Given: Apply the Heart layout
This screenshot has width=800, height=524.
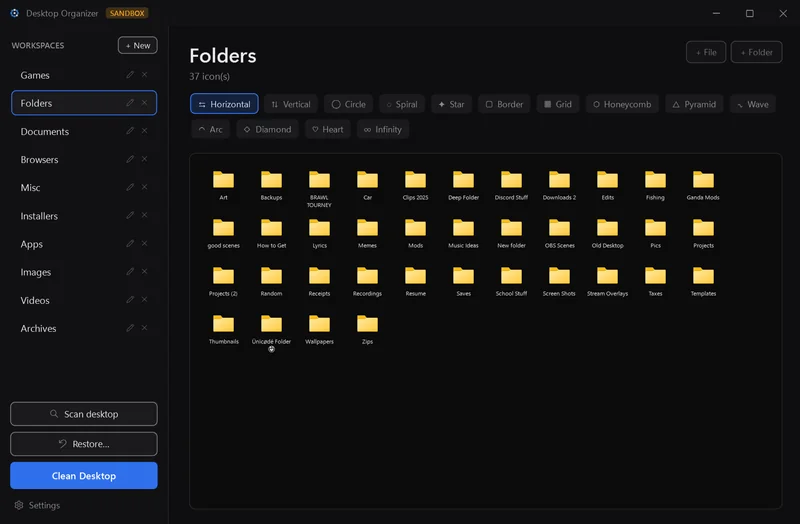Looking at the screenshot, I should point(328,129).
